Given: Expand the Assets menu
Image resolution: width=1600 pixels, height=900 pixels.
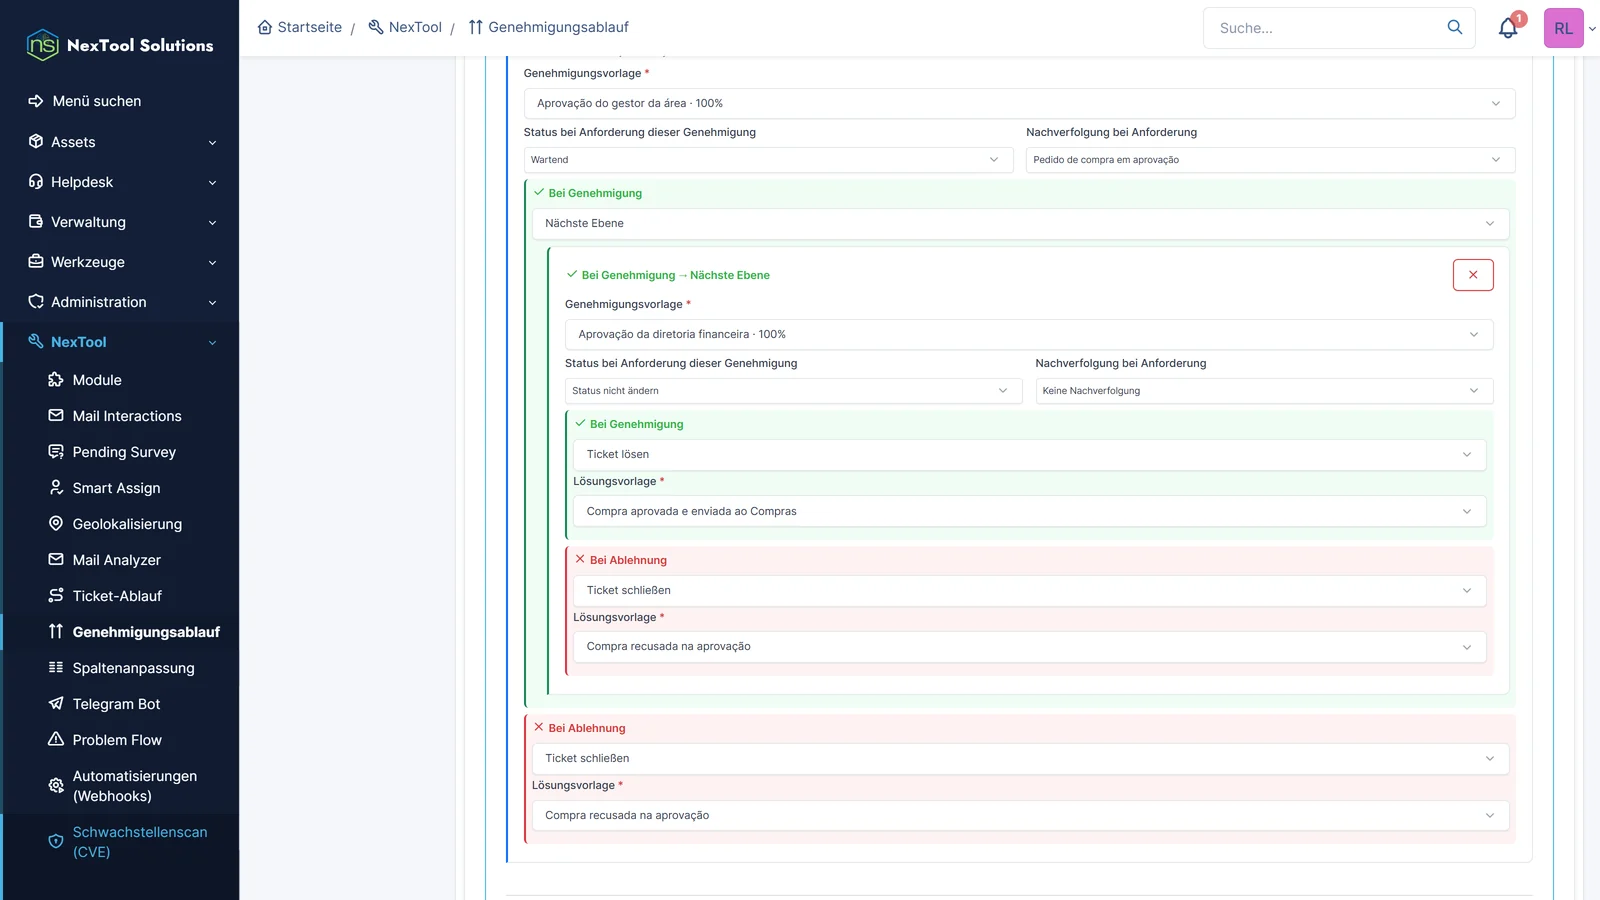Looking at the screenshot, I should (120, 142).
